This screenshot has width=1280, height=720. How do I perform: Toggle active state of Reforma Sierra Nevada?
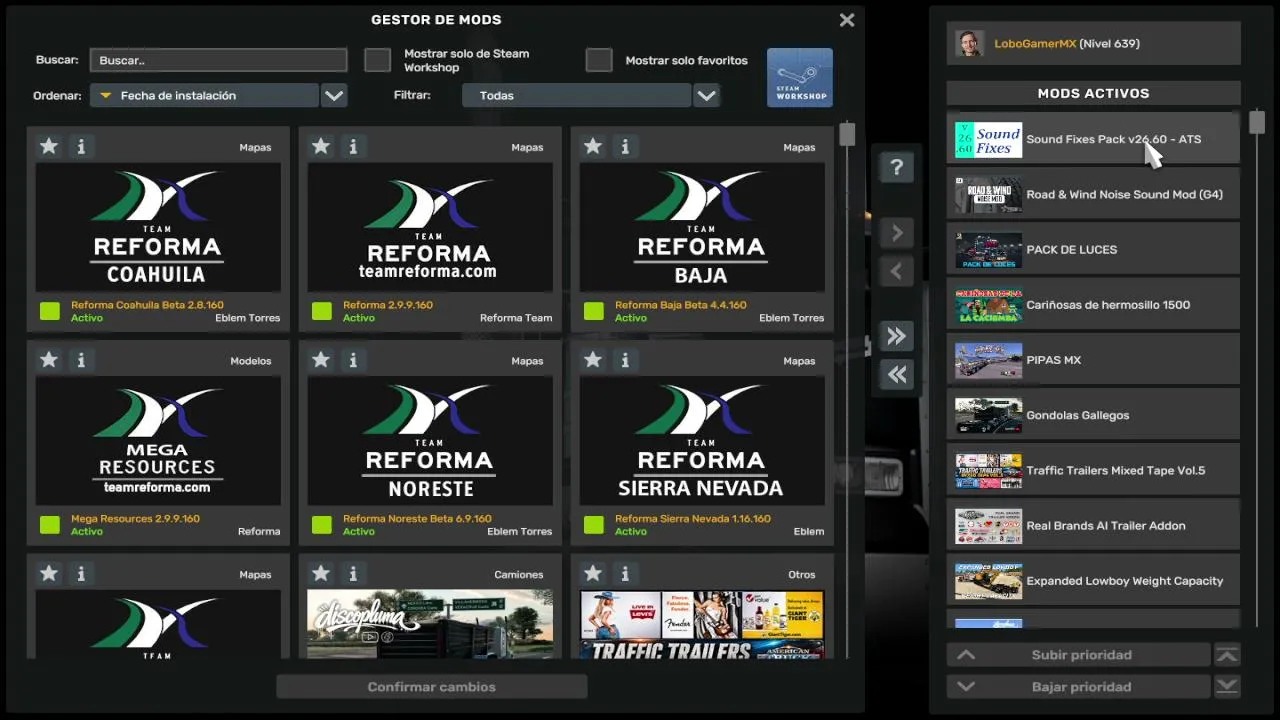[594, 525]
